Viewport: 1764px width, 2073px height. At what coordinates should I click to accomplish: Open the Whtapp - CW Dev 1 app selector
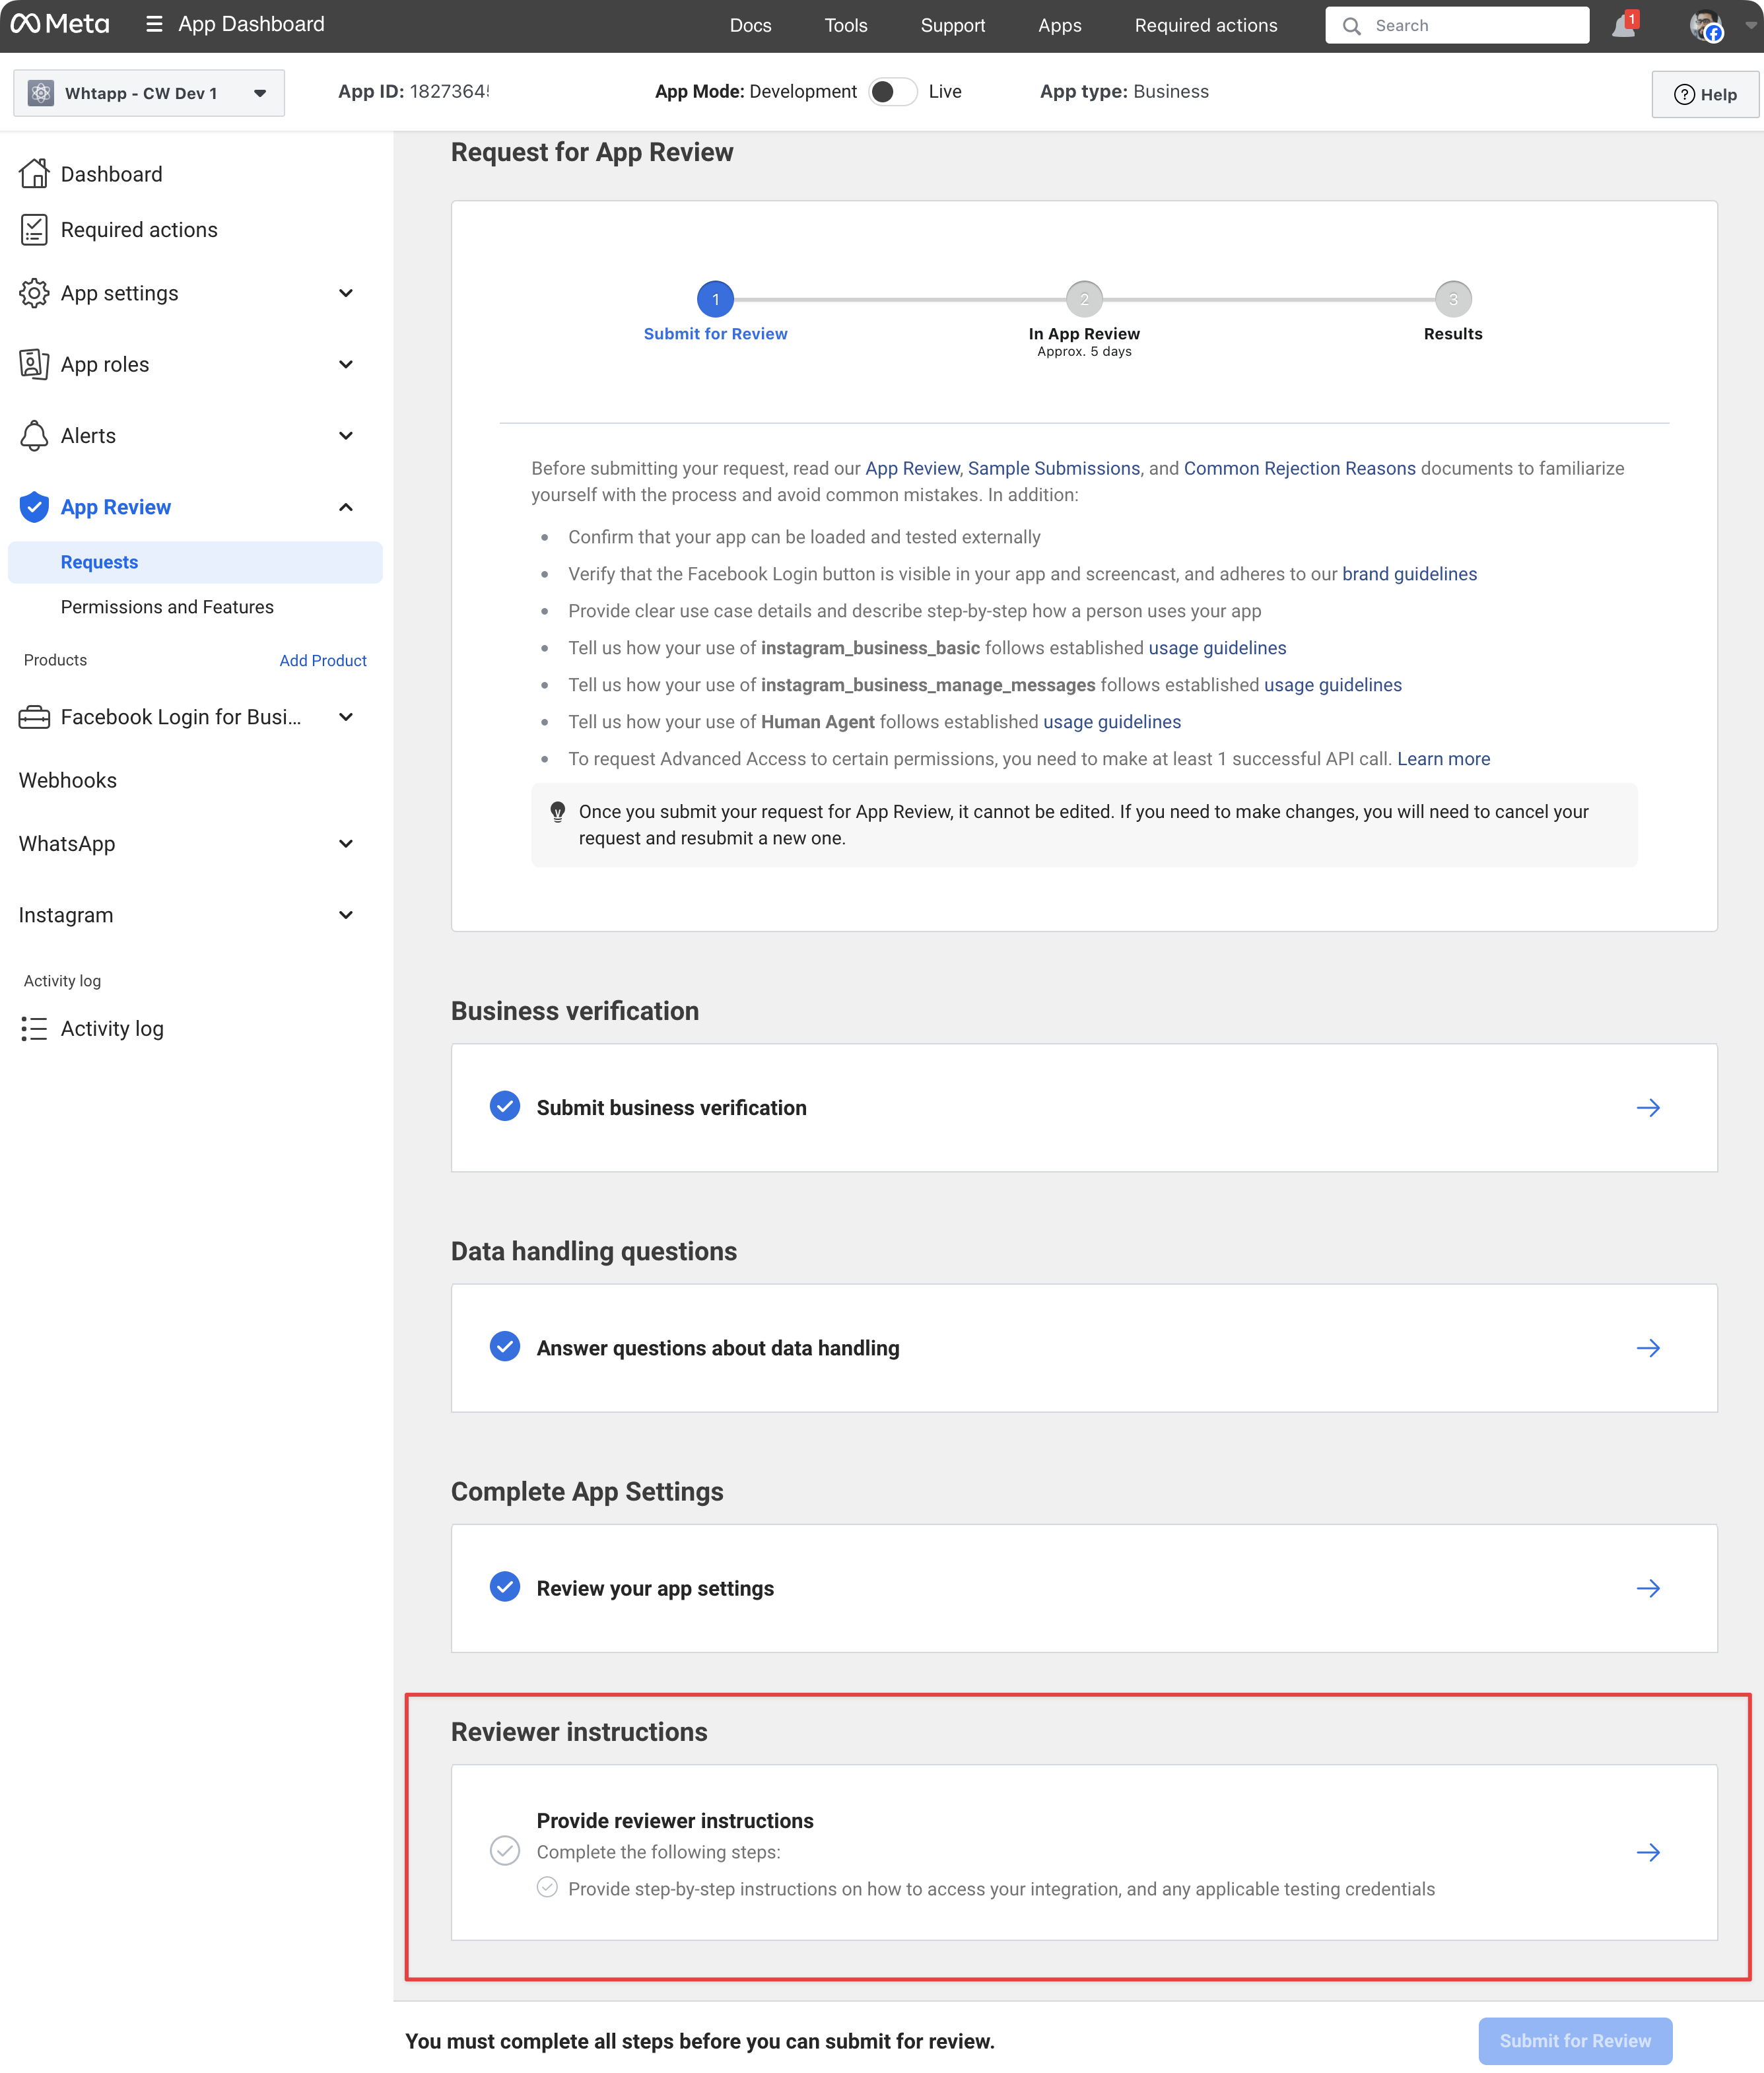coord(148,93)
